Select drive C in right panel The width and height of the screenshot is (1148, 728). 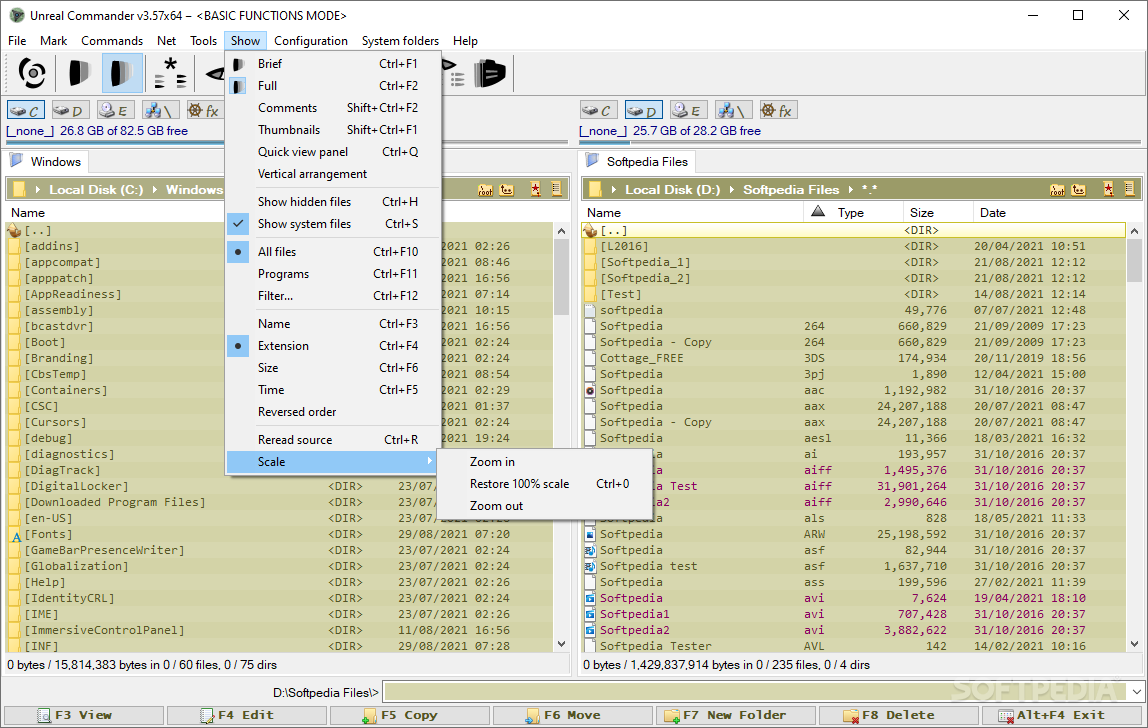click(x=599, y=110)
